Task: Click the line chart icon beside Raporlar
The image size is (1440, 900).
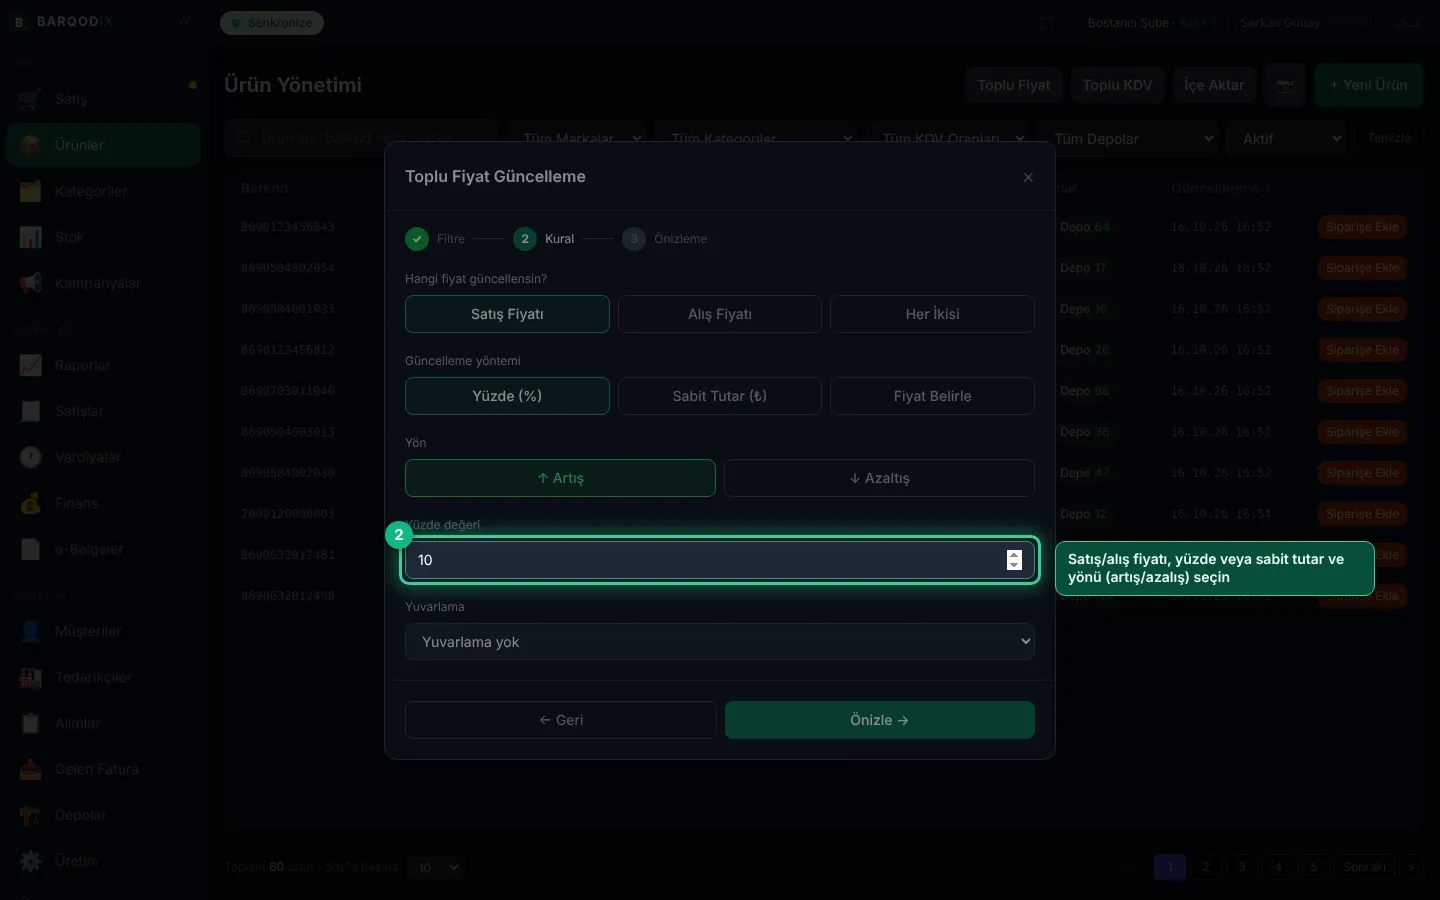Action: tap(31, 365)
